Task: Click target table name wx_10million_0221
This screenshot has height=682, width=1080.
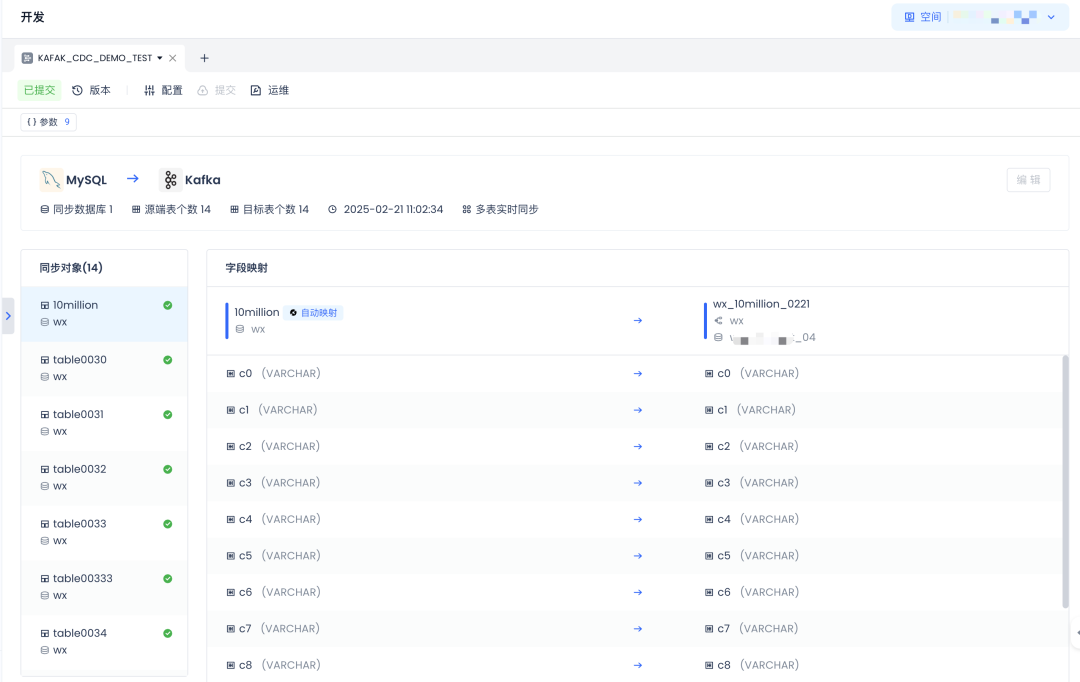Action: [761, 304]
